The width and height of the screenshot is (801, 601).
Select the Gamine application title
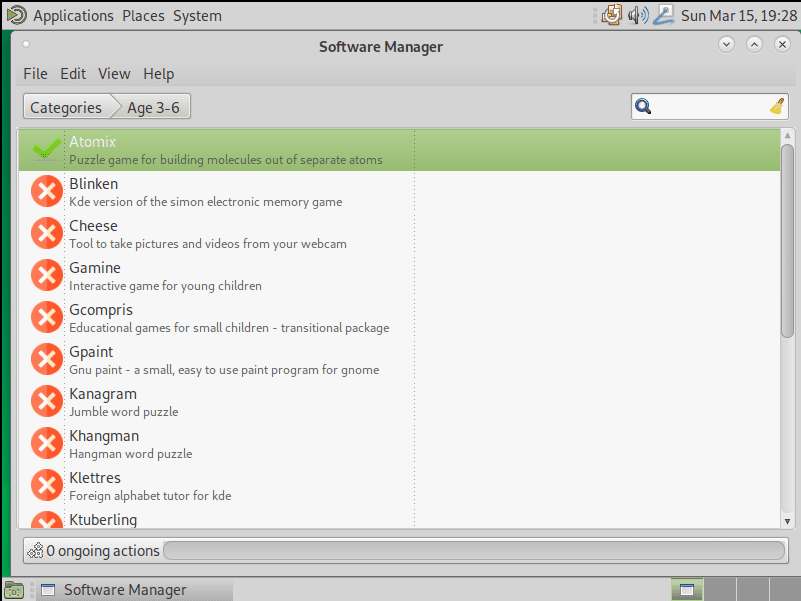[95, 268]
